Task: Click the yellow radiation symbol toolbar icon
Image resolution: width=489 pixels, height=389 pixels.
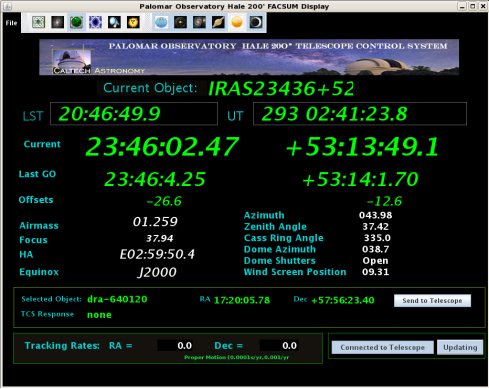Action: pos(133,22)
